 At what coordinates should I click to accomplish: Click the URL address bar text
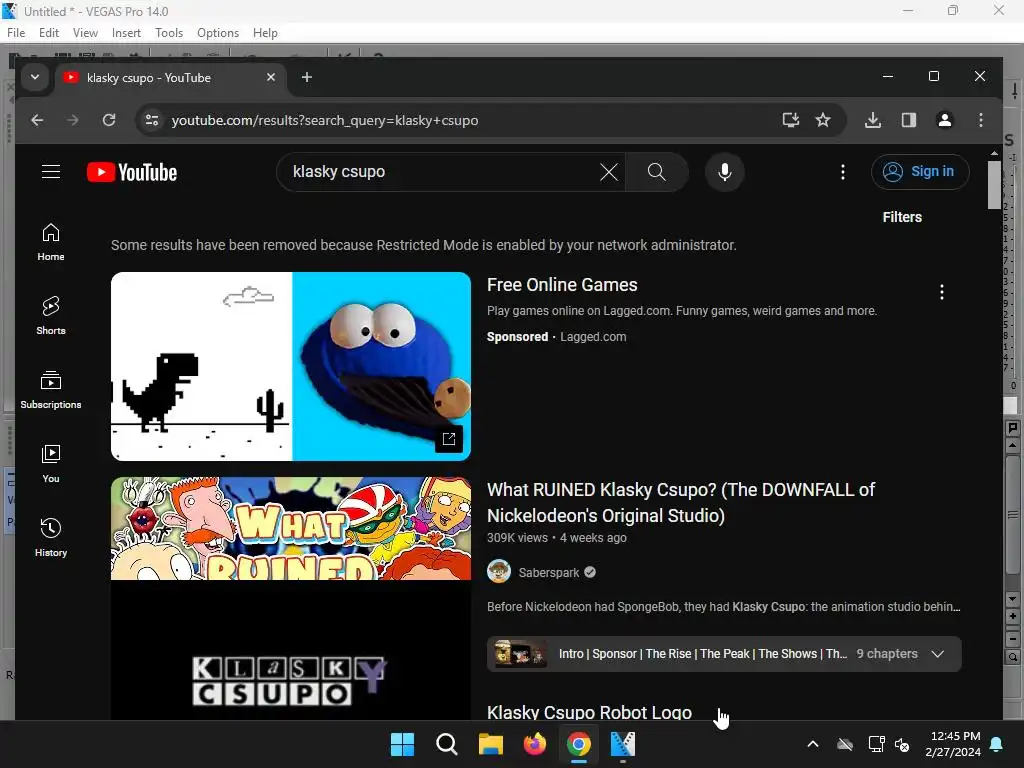(x=325, y=121)
